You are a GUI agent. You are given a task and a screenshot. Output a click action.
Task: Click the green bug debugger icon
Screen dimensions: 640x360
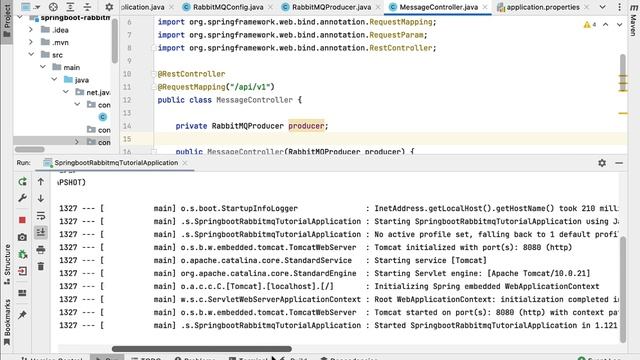[22, 254]
